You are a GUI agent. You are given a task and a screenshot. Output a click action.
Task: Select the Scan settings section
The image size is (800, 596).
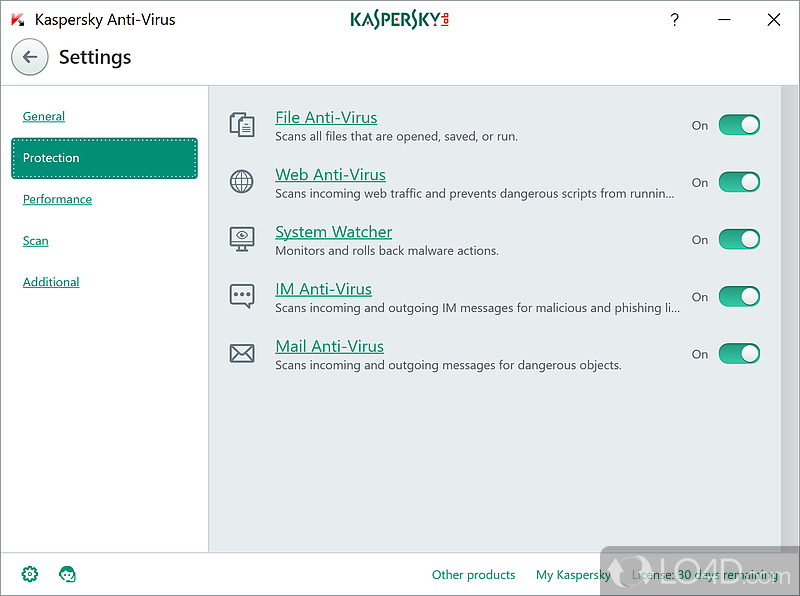(36, 240)
